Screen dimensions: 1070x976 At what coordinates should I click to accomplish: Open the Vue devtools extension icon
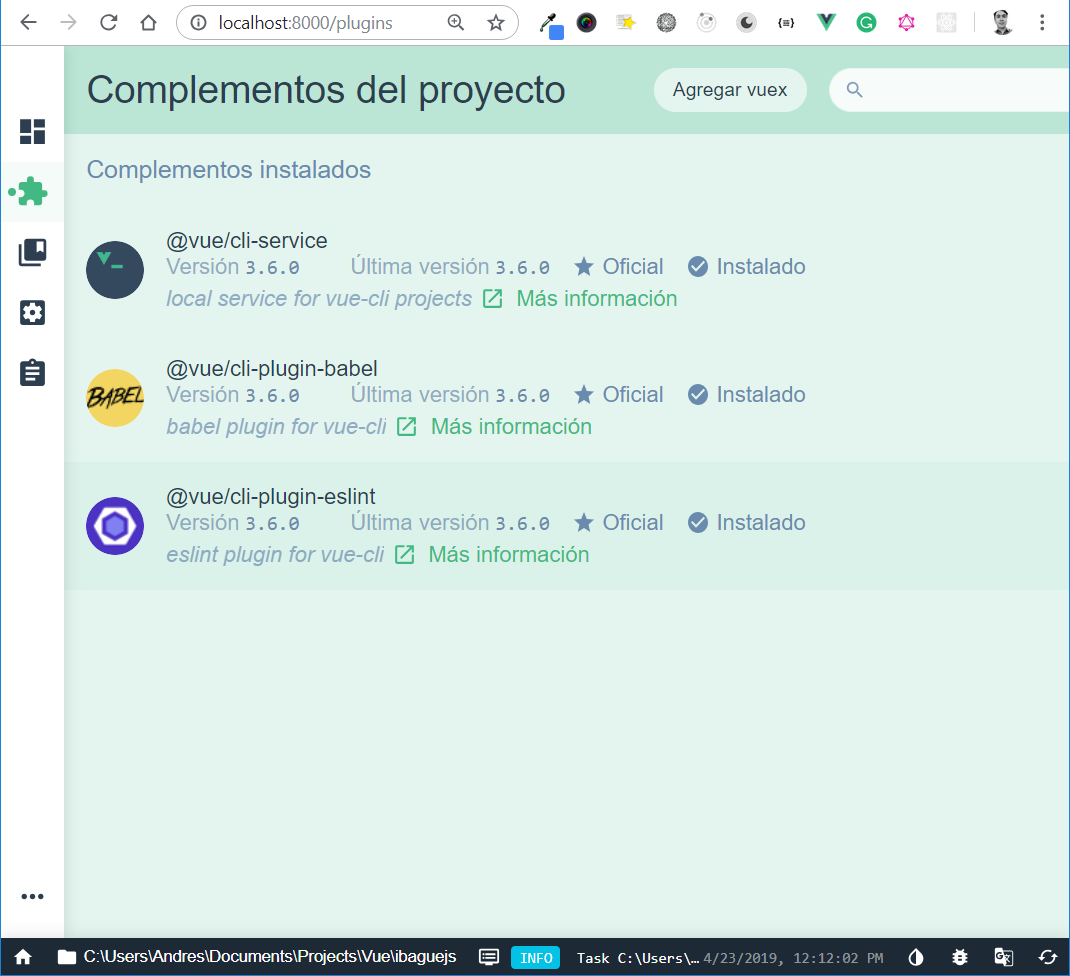tap(826, 23)
